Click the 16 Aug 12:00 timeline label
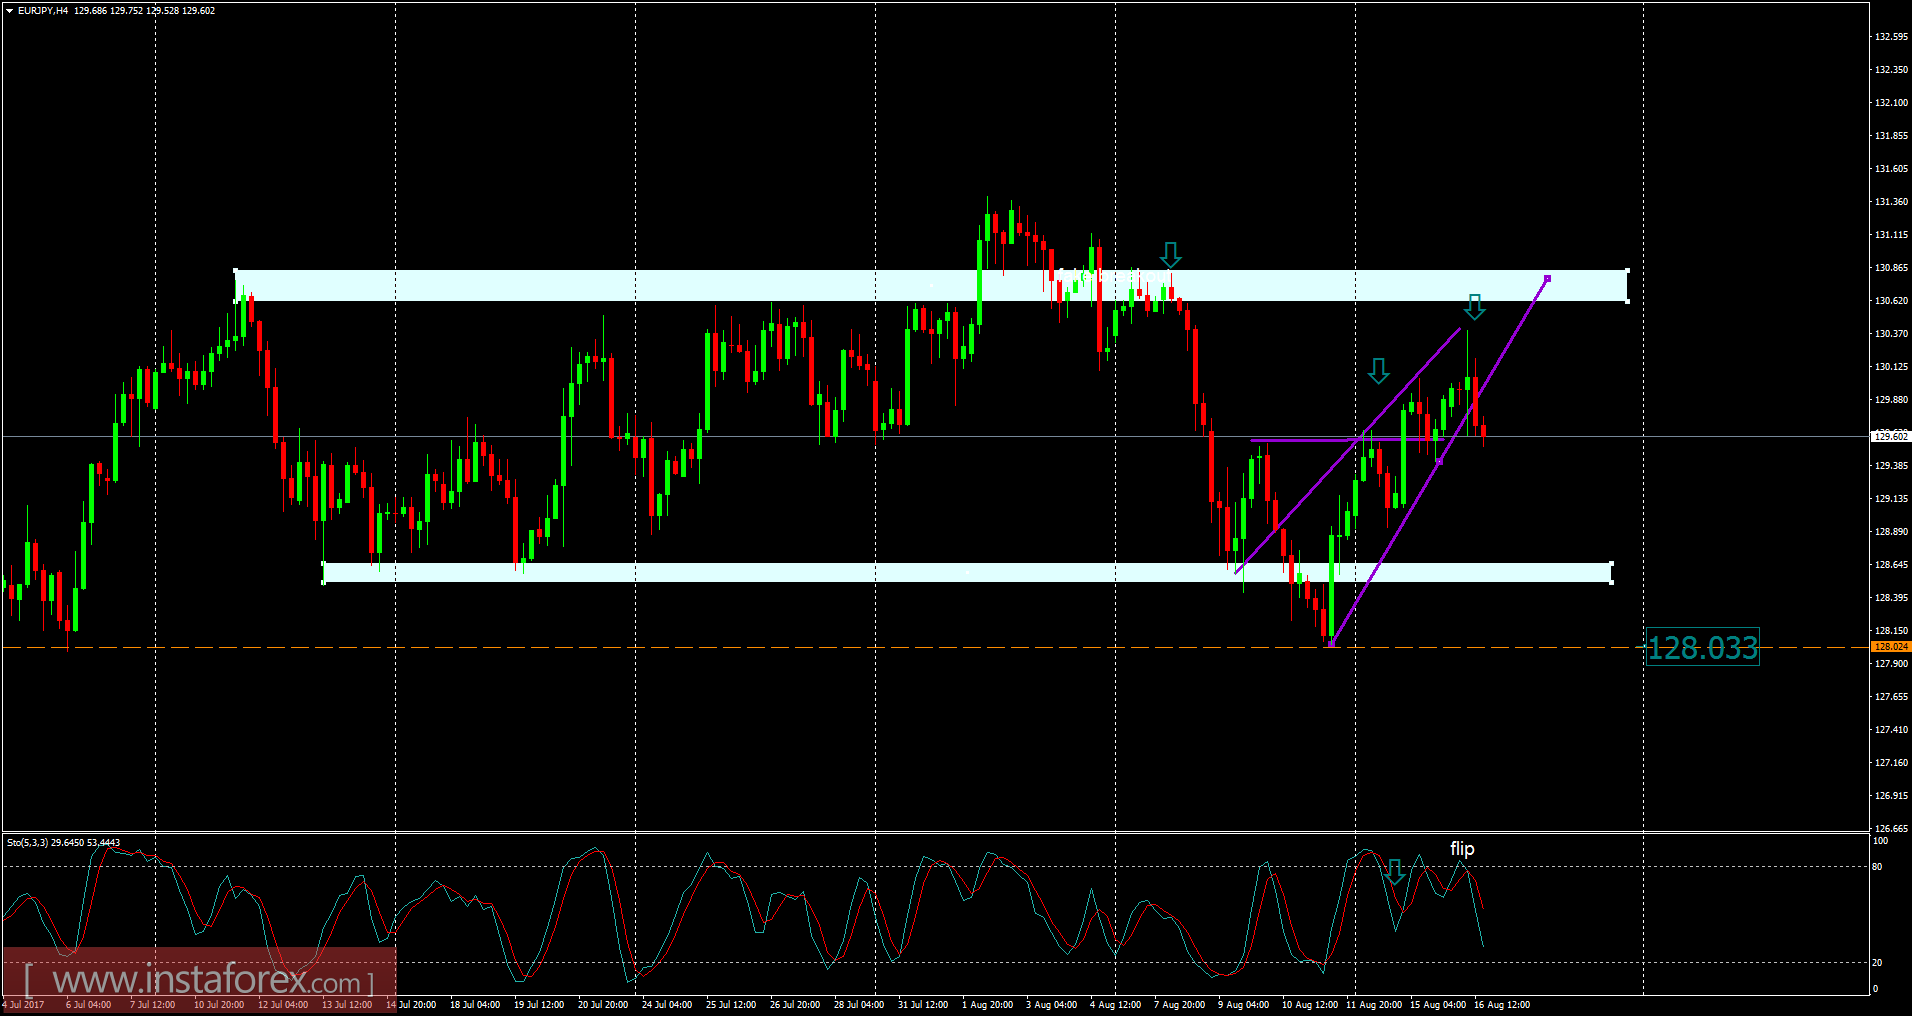The width and height of the screenshot is (1912, 1016). (x=1504, y=1005)
